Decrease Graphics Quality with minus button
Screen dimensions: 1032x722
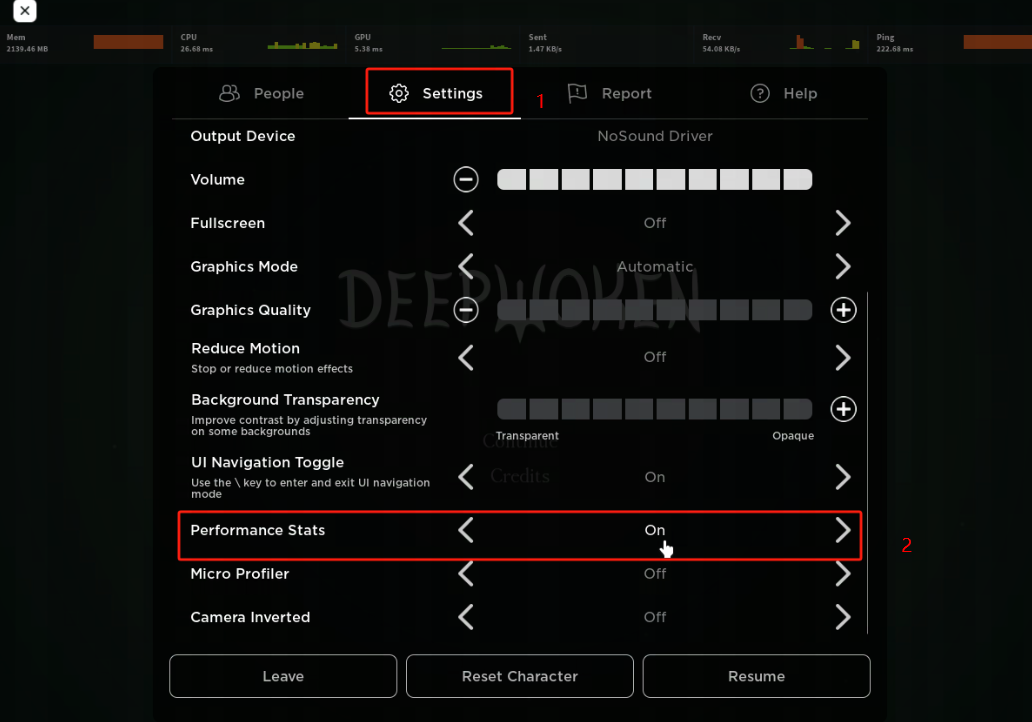[466, 310]
